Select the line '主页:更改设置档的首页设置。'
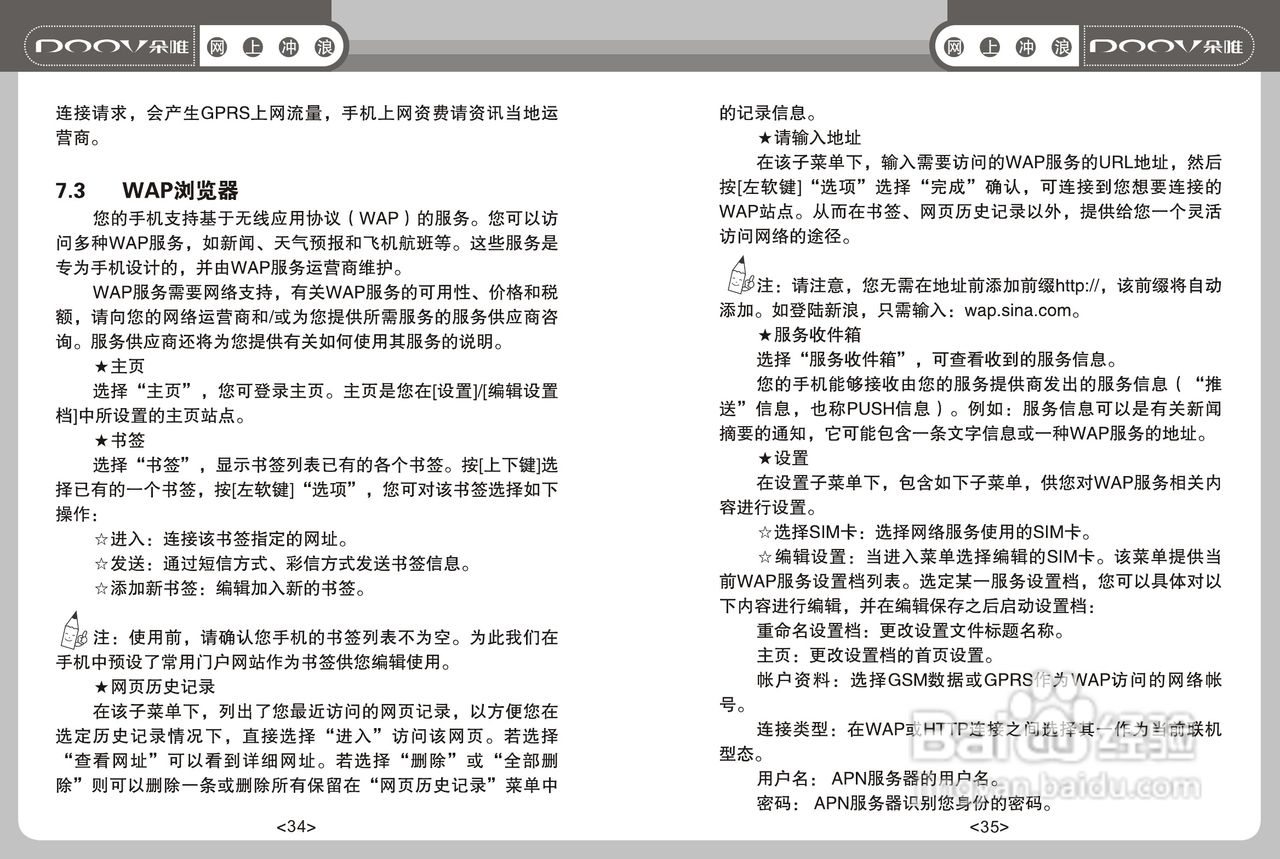 click(x=876, y=656)
